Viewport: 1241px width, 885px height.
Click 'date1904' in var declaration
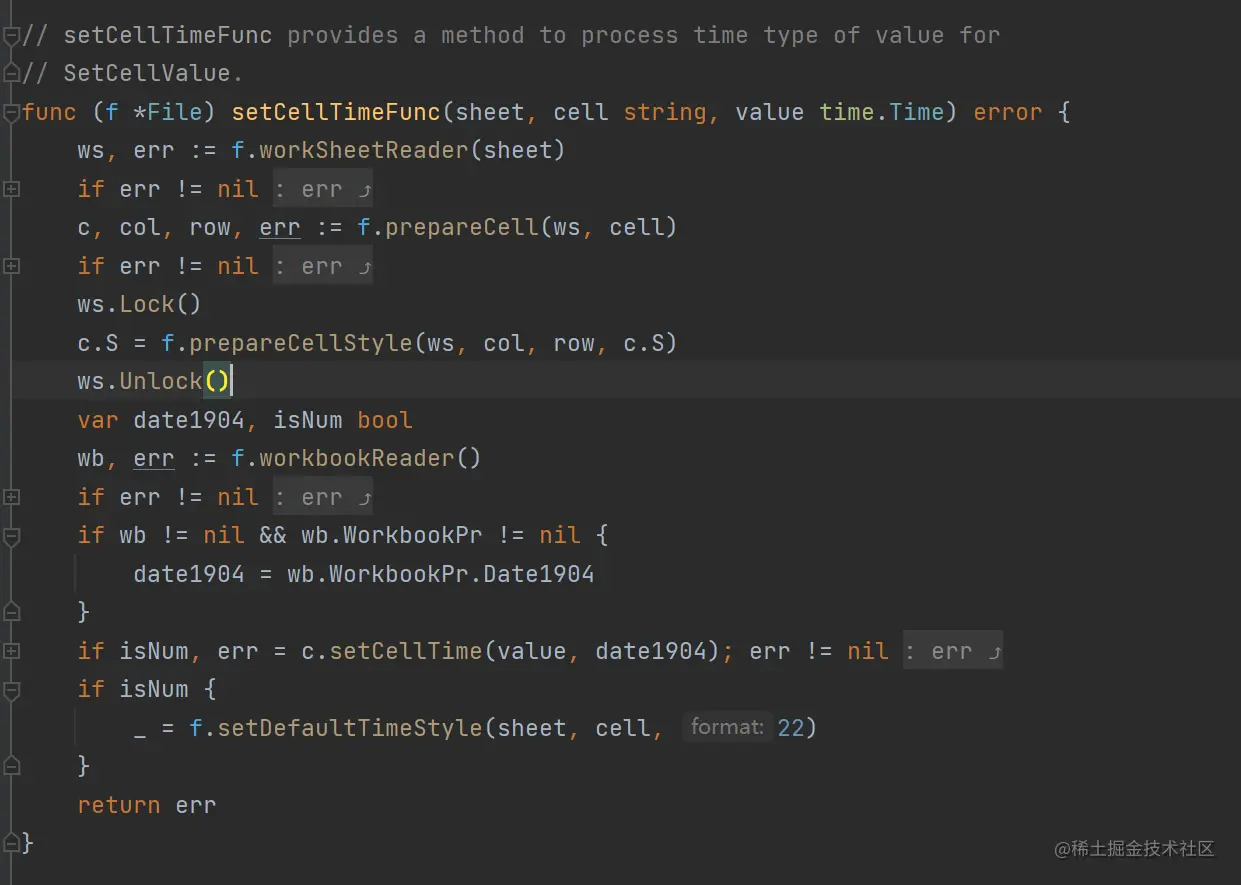click(x=189, y=420)
